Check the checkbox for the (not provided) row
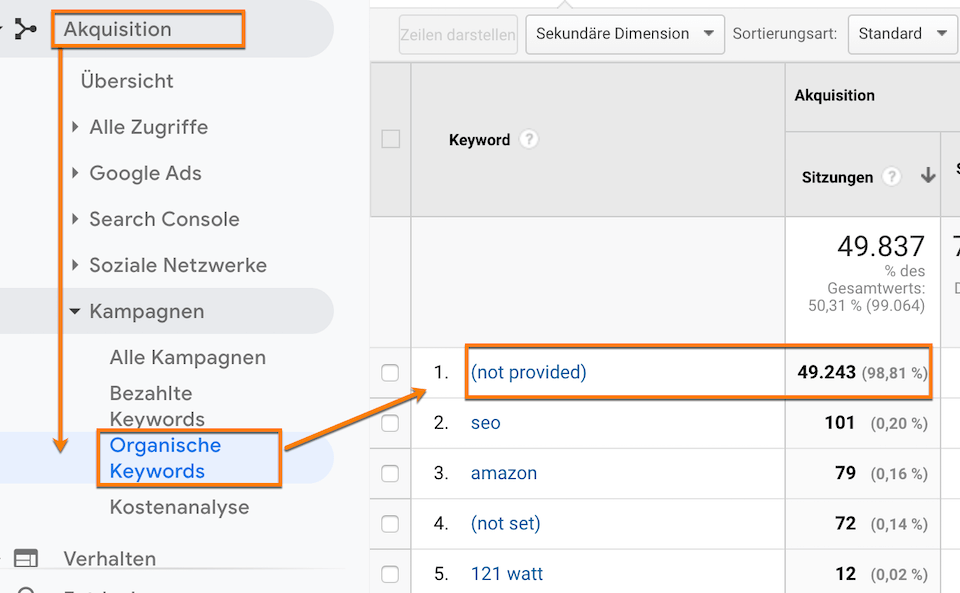960x593 pixels. click(x=390, y=372)
